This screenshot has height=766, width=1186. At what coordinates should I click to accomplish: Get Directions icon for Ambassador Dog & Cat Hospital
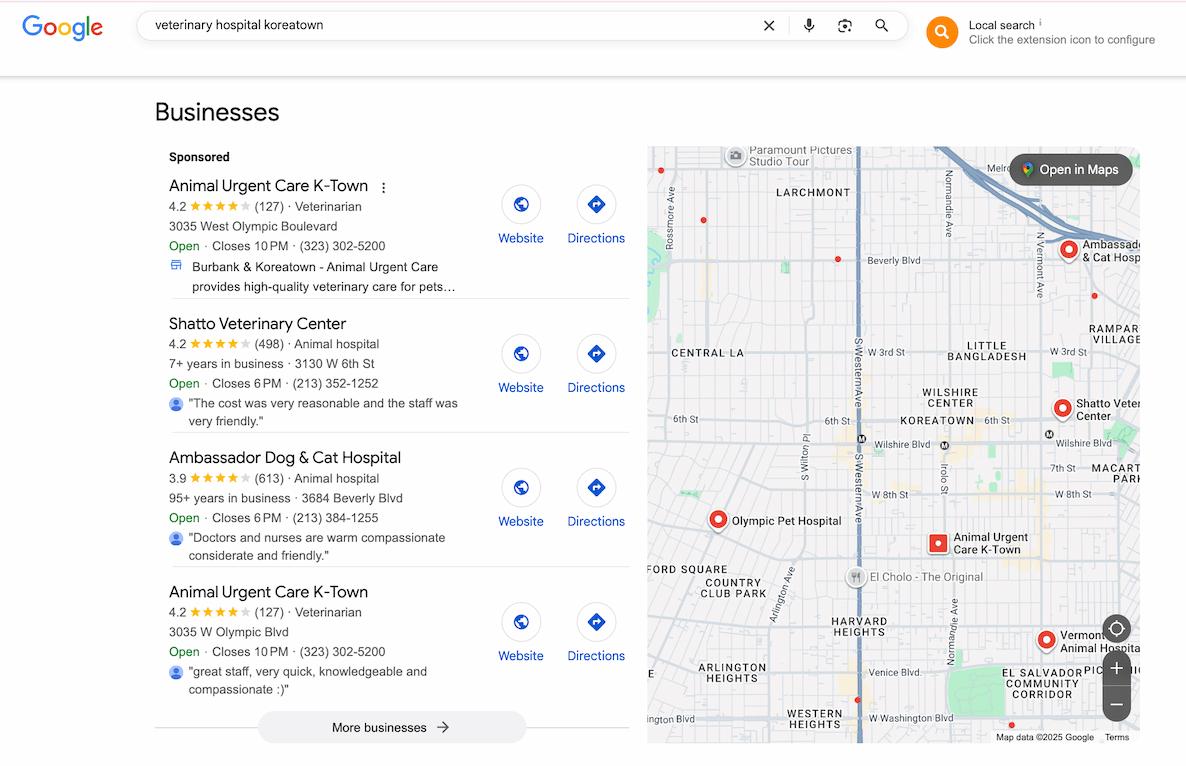596,488
